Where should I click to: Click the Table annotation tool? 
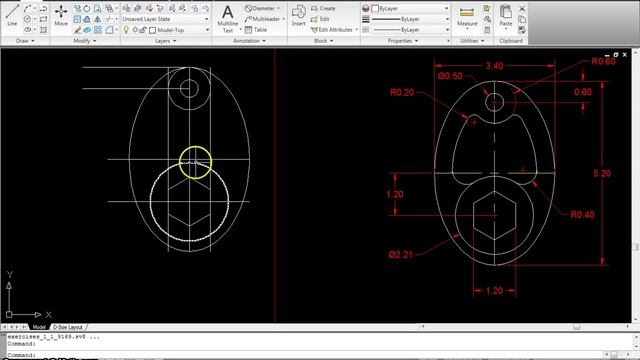tap(256, 30)
